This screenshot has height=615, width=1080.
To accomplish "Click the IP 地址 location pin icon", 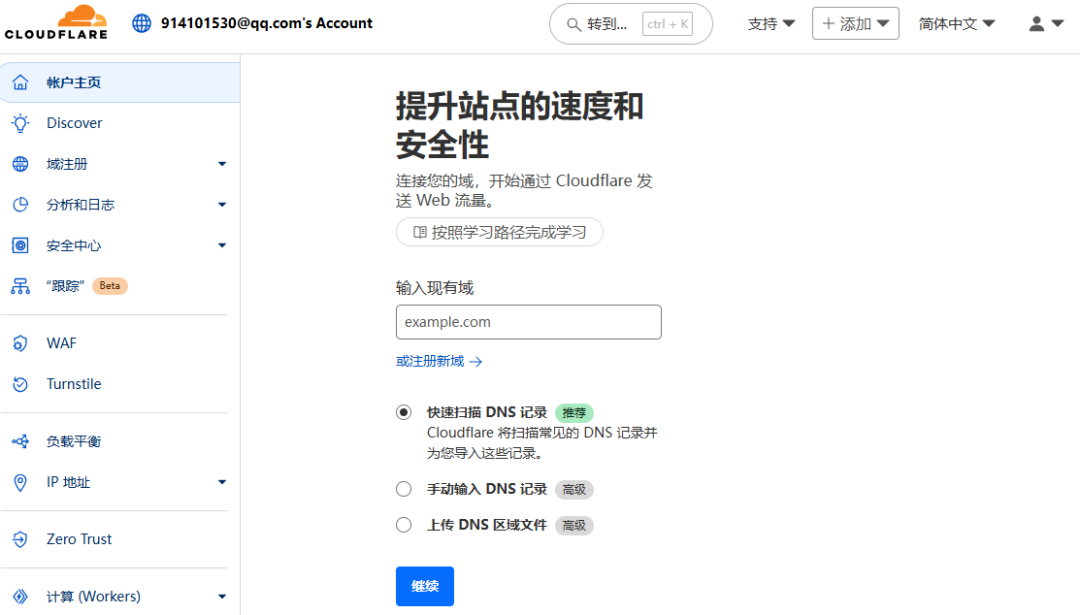I will (21, 483).
